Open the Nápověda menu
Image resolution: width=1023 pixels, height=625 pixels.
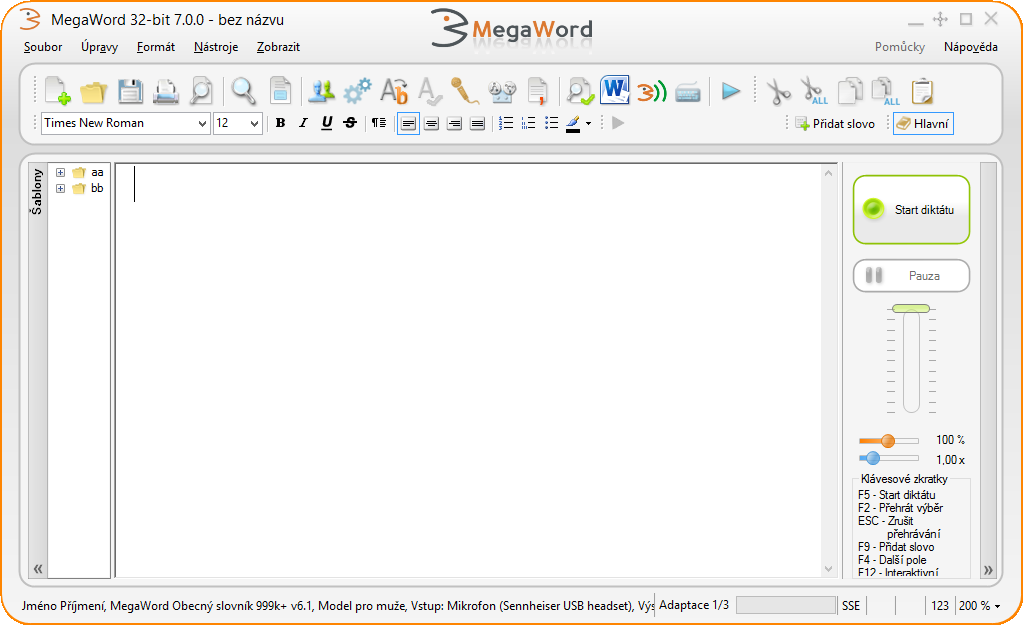click(970, 47)
